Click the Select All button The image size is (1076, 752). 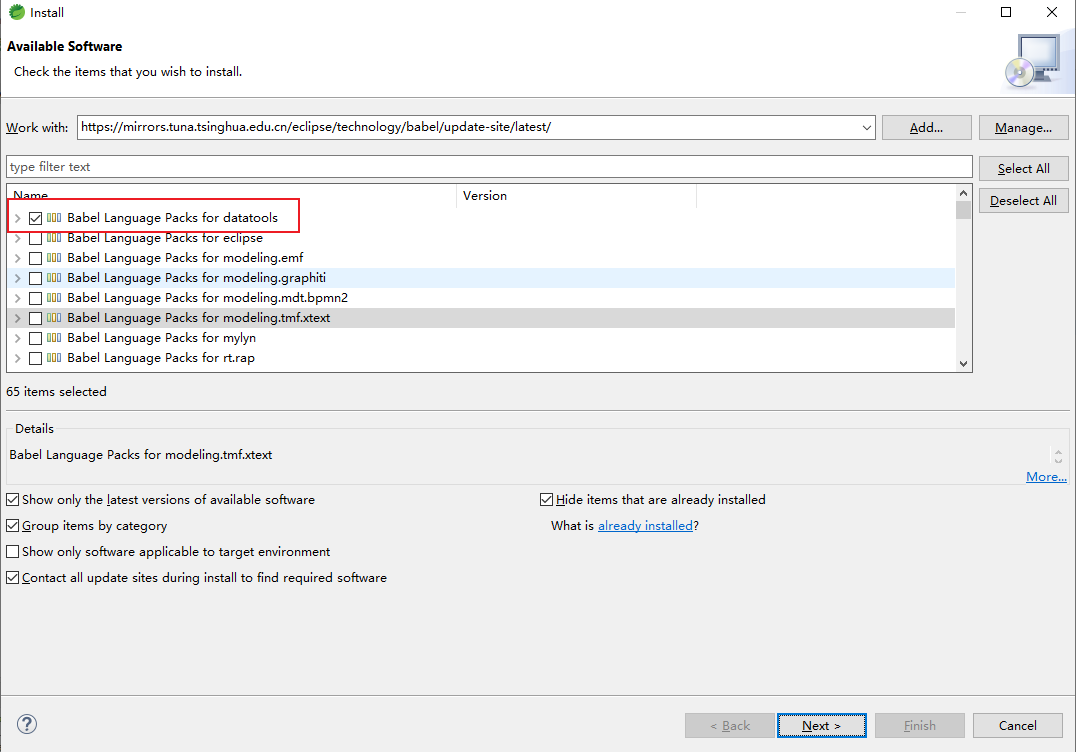click(1023, 169)
